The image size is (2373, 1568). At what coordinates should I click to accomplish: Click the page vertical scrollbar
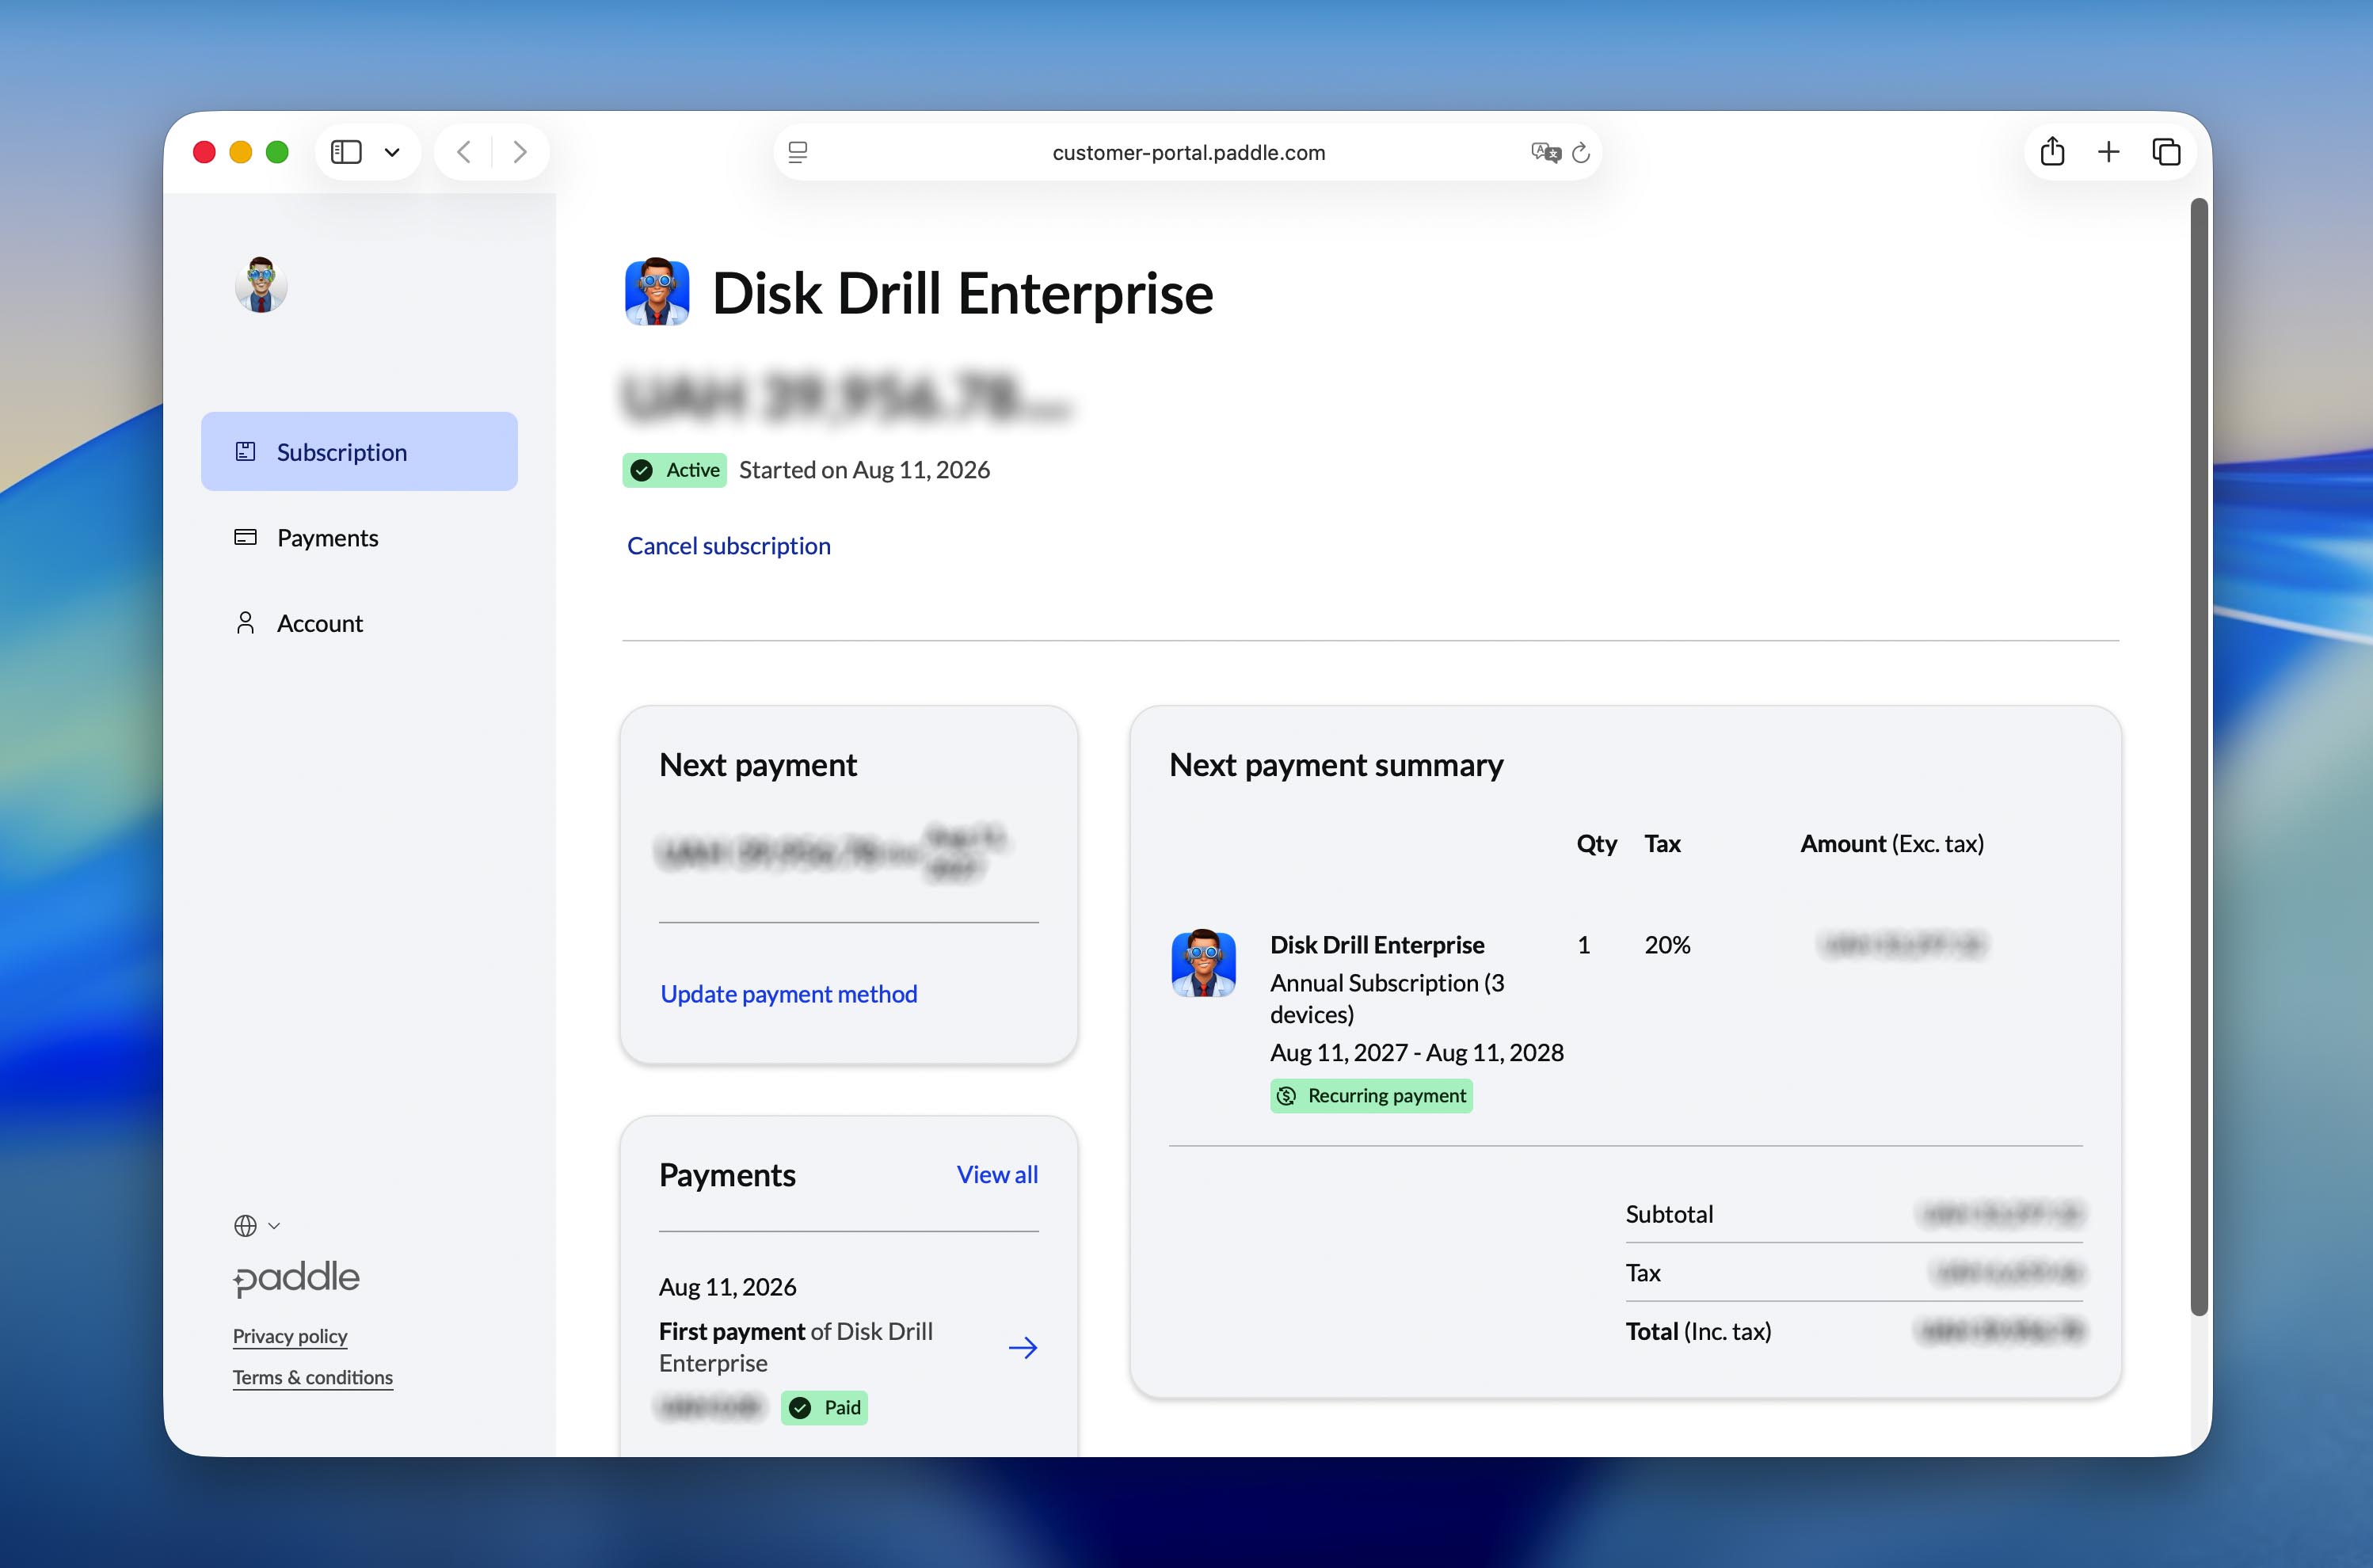pos(2198,757)
